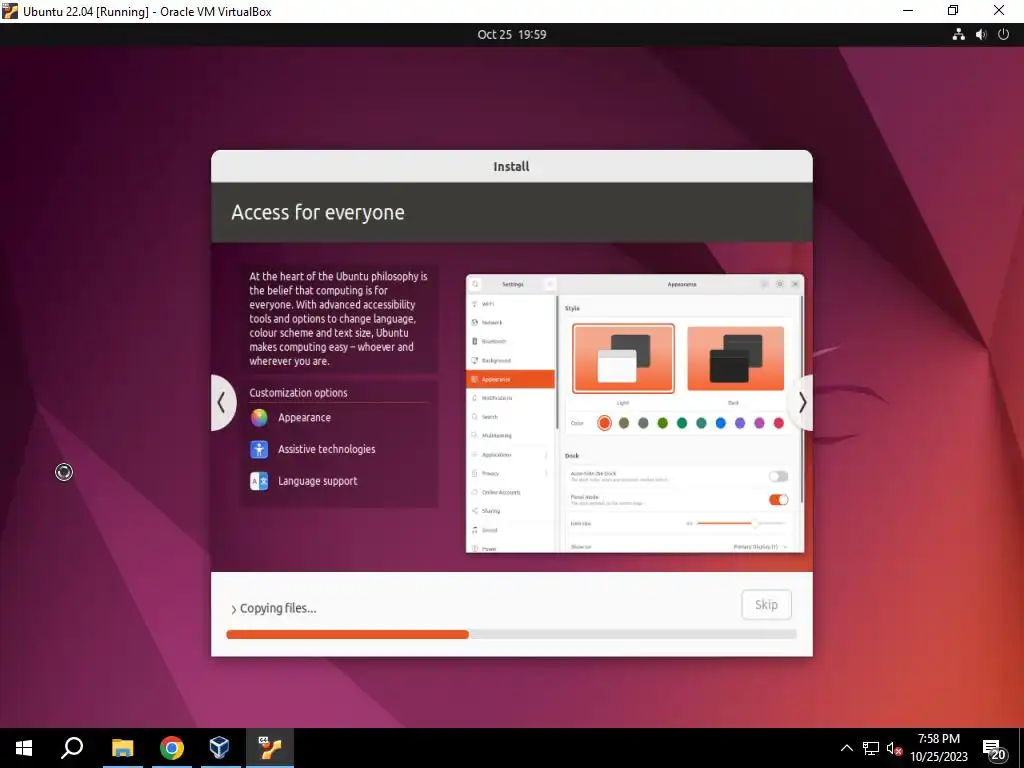Open the Windows clock showing 7:58 PM
The width and height of the screenshot is (1024, 768).
[x=939, y=748]
